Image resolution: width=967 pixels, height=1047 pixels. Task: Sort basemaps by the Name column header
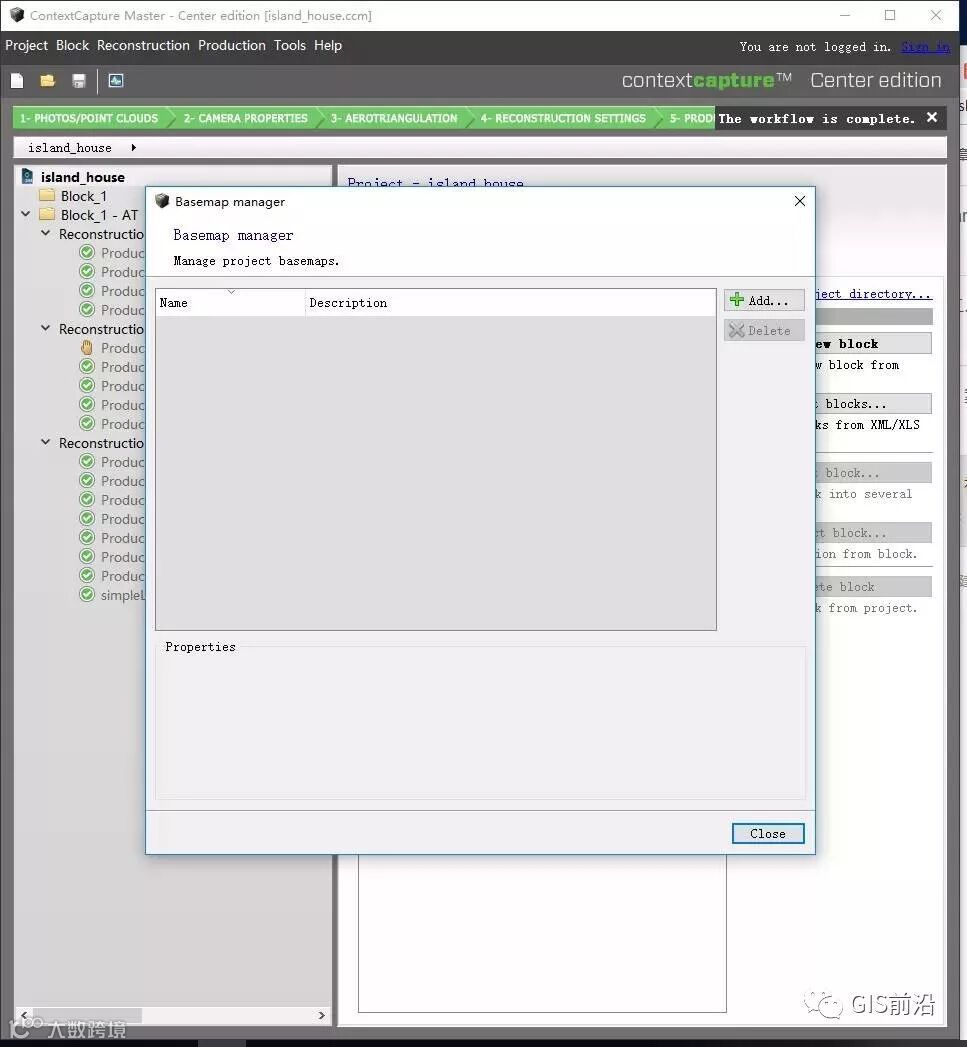[230, 302]
